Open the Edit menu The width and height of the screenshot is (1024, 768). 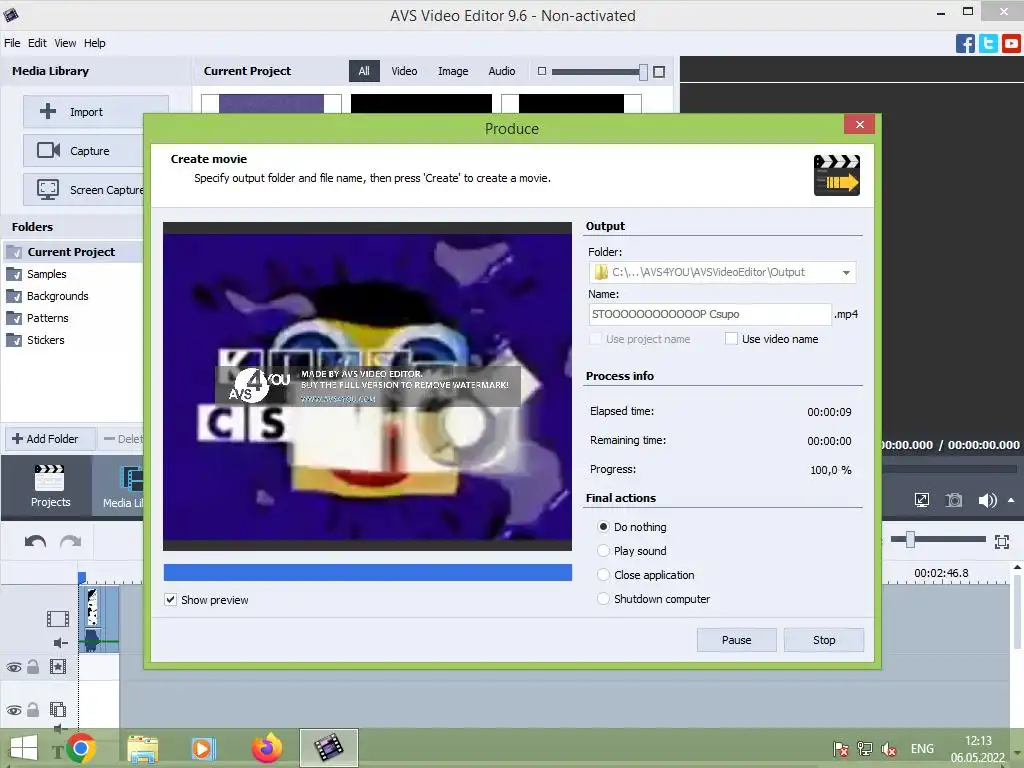click(x=37, y=43)
